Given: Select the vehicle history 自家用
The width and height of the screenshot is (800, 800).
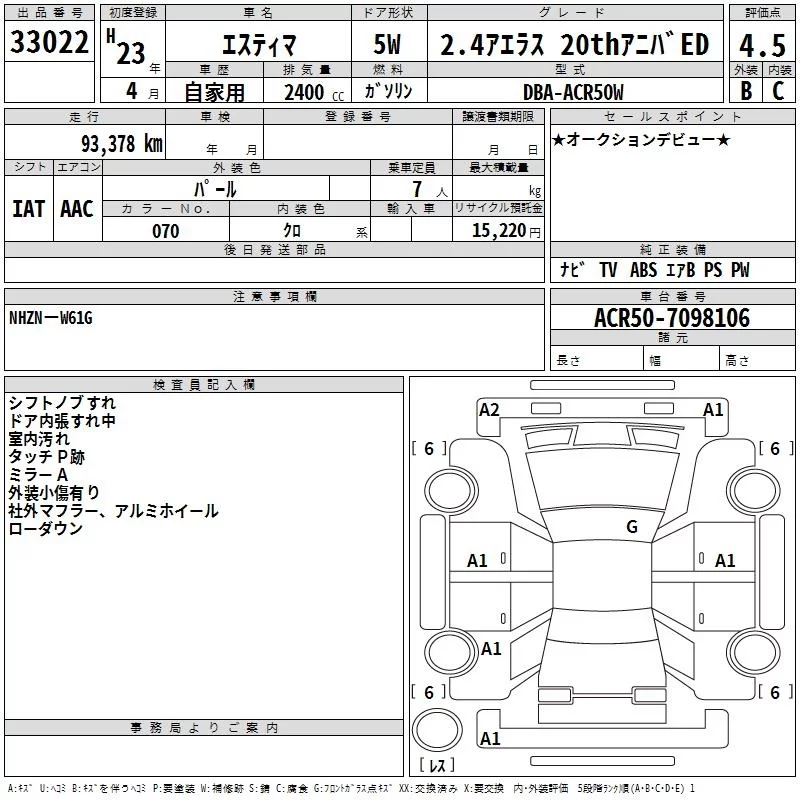Looking at the screenshot, I should point(214,92).
